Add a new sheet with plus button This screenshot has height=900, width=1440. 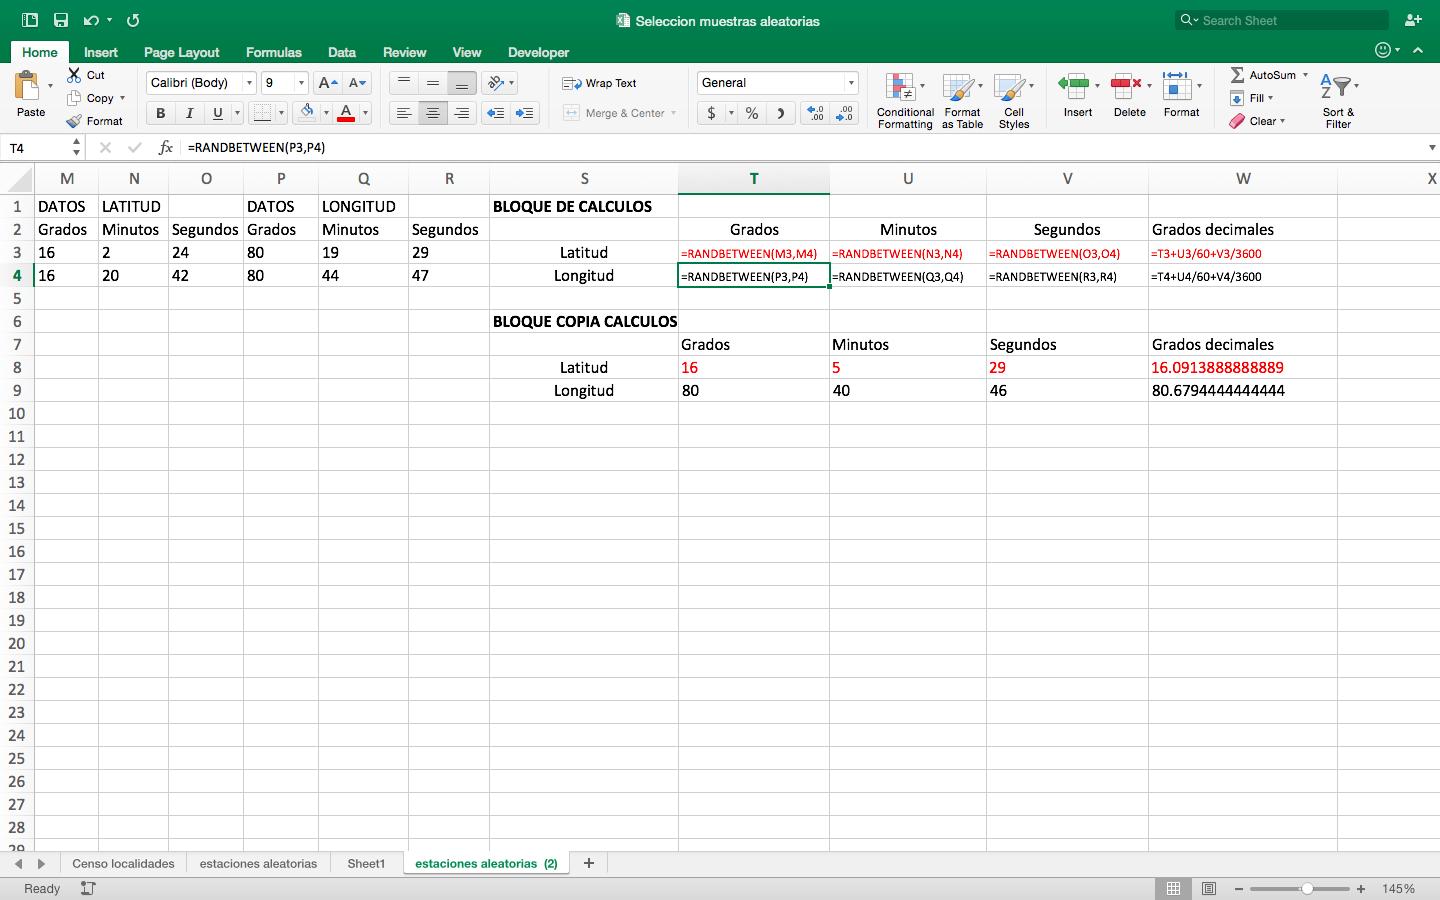click(588, 863)
